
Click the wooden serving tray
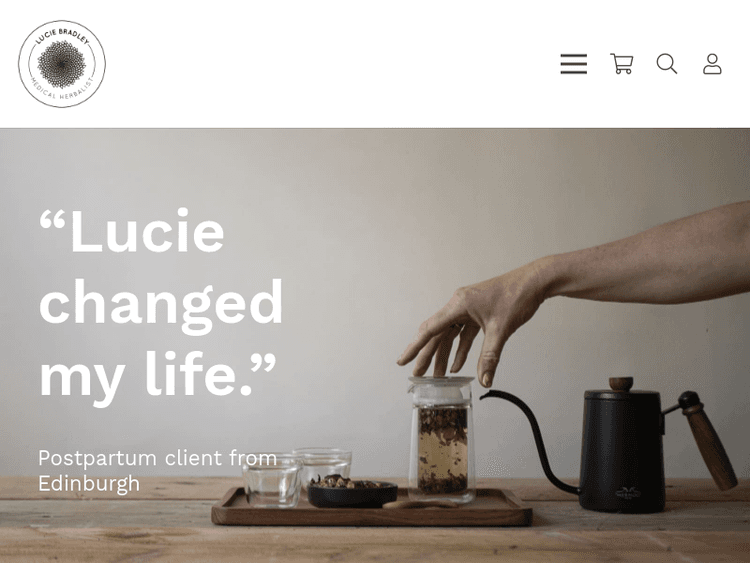372,508
